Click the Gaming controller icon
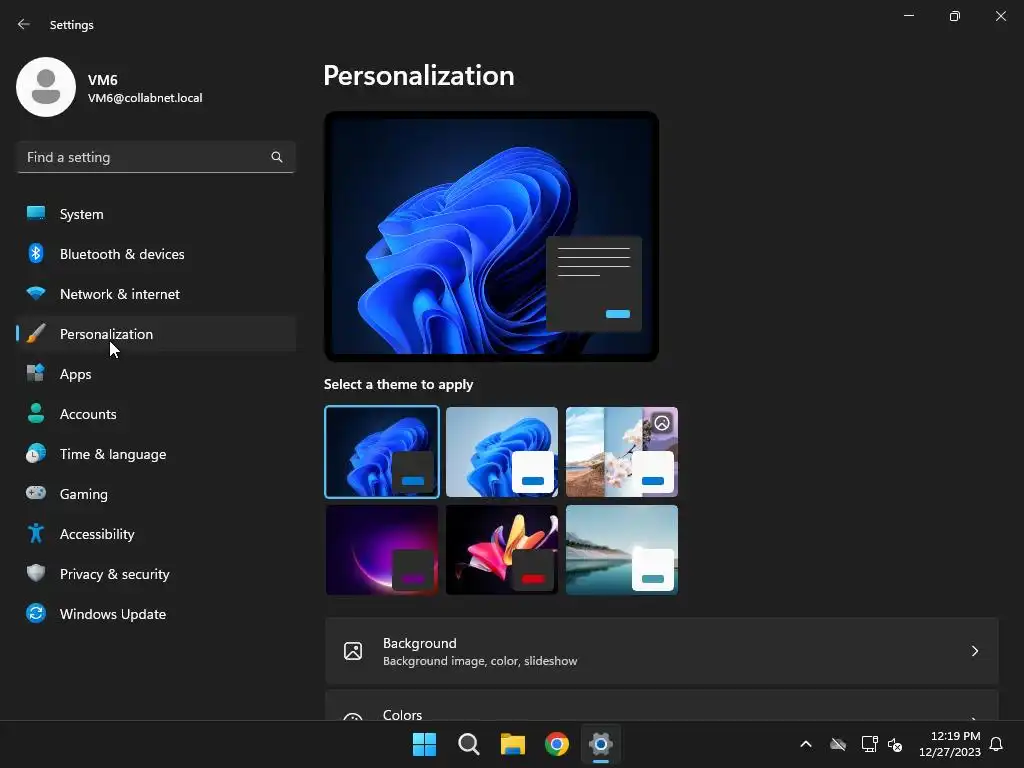The height and width of the screenshot is (768, 1024). [x=36, y=493]
